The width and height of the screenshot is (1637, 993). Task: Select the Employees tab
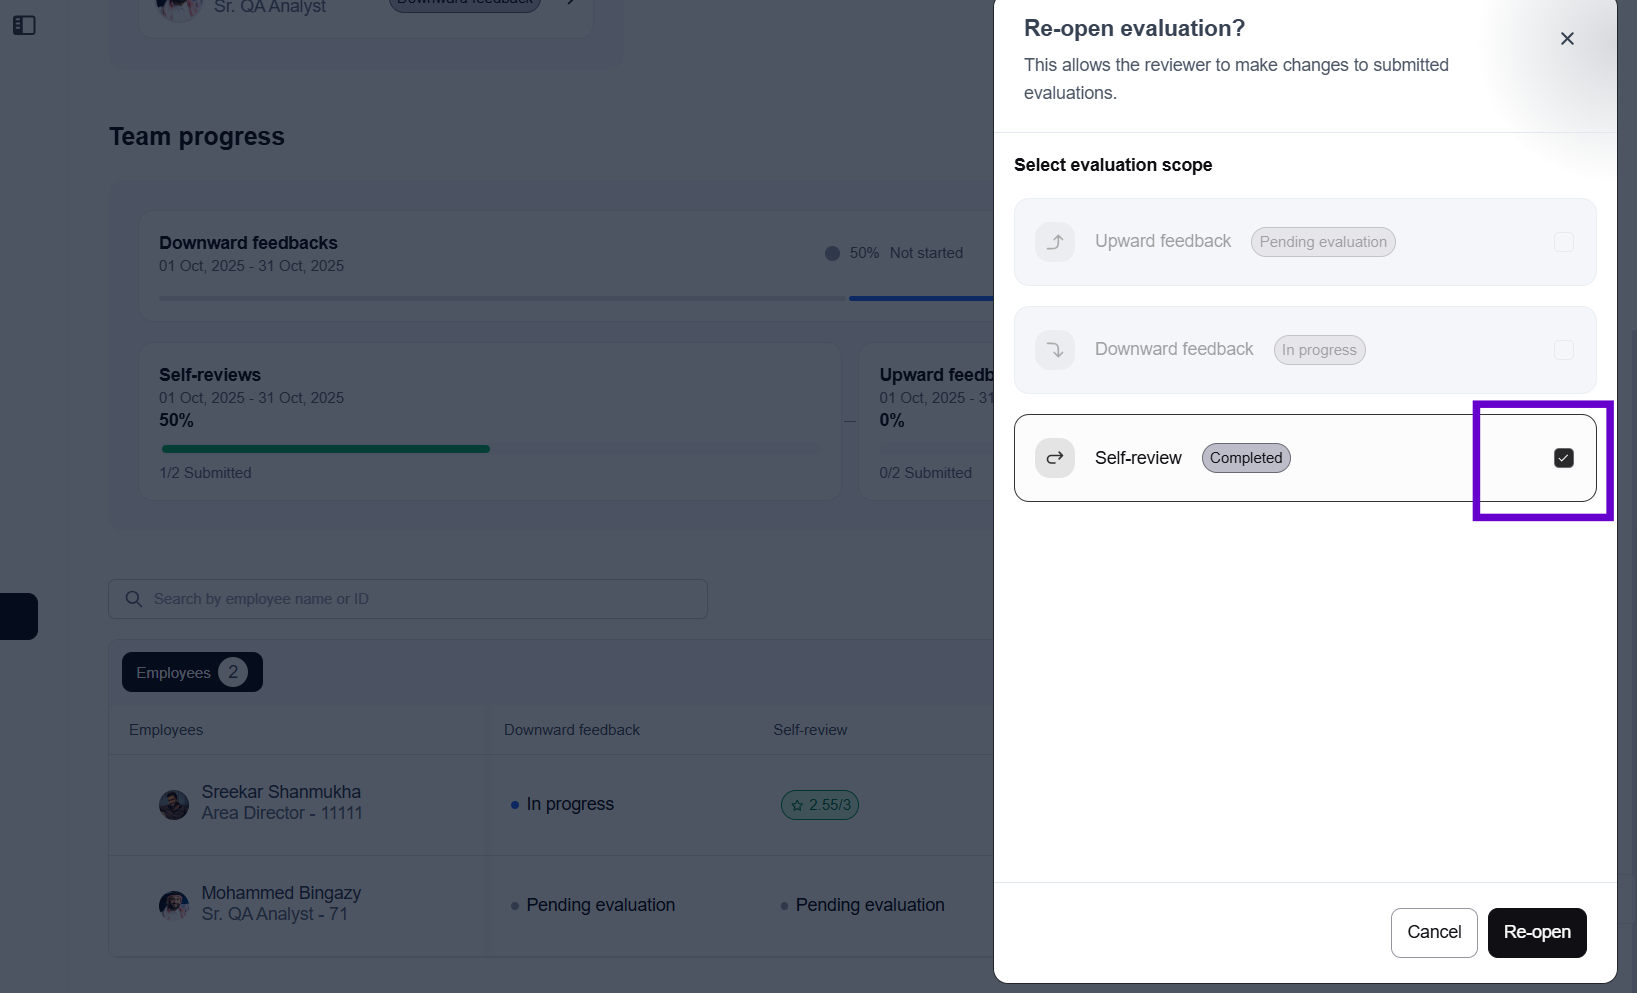point(192,672)
